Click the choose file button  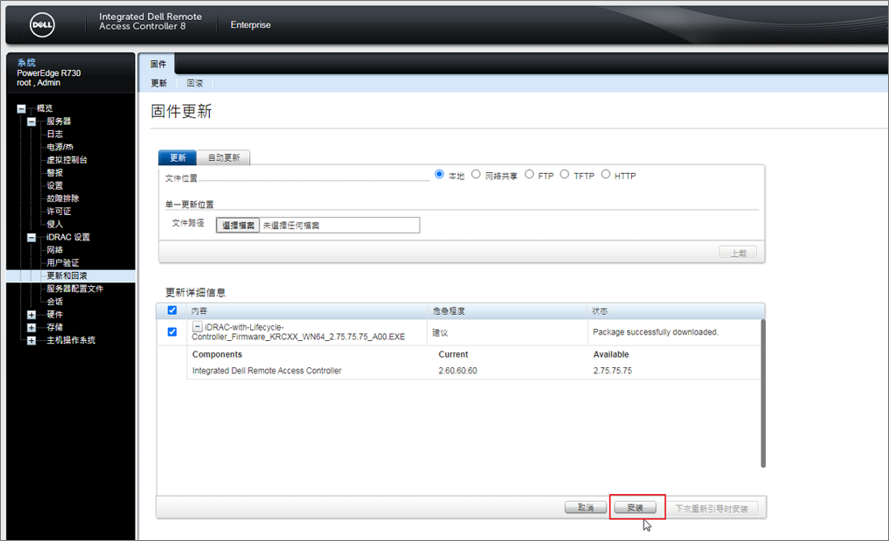238,225
